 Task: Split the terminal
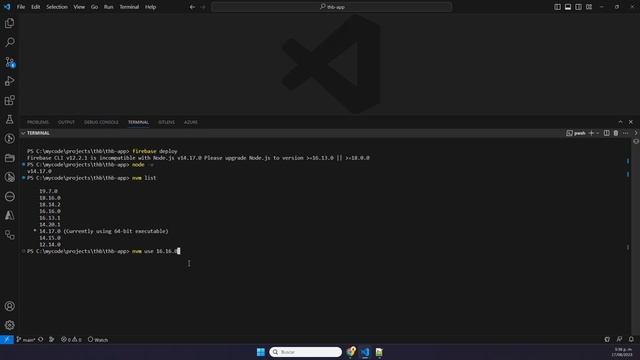pos(607,133)
